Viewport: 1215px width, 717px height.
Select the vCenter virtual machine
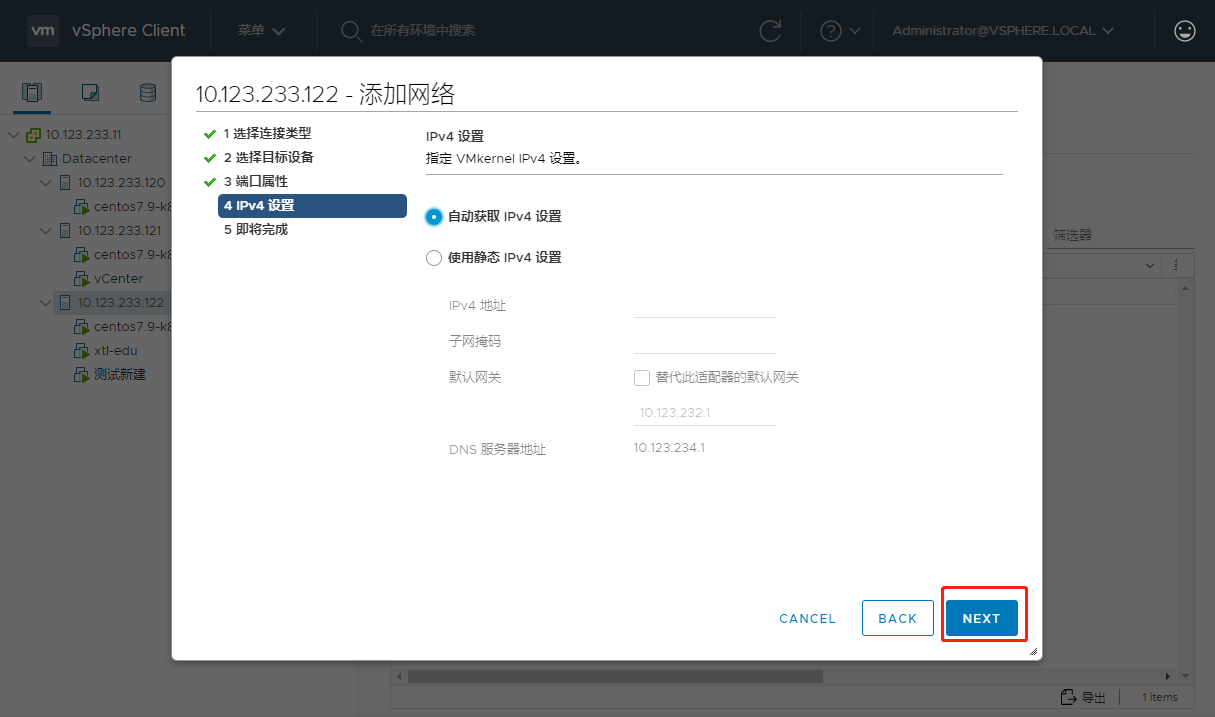(x=118, y=279)
